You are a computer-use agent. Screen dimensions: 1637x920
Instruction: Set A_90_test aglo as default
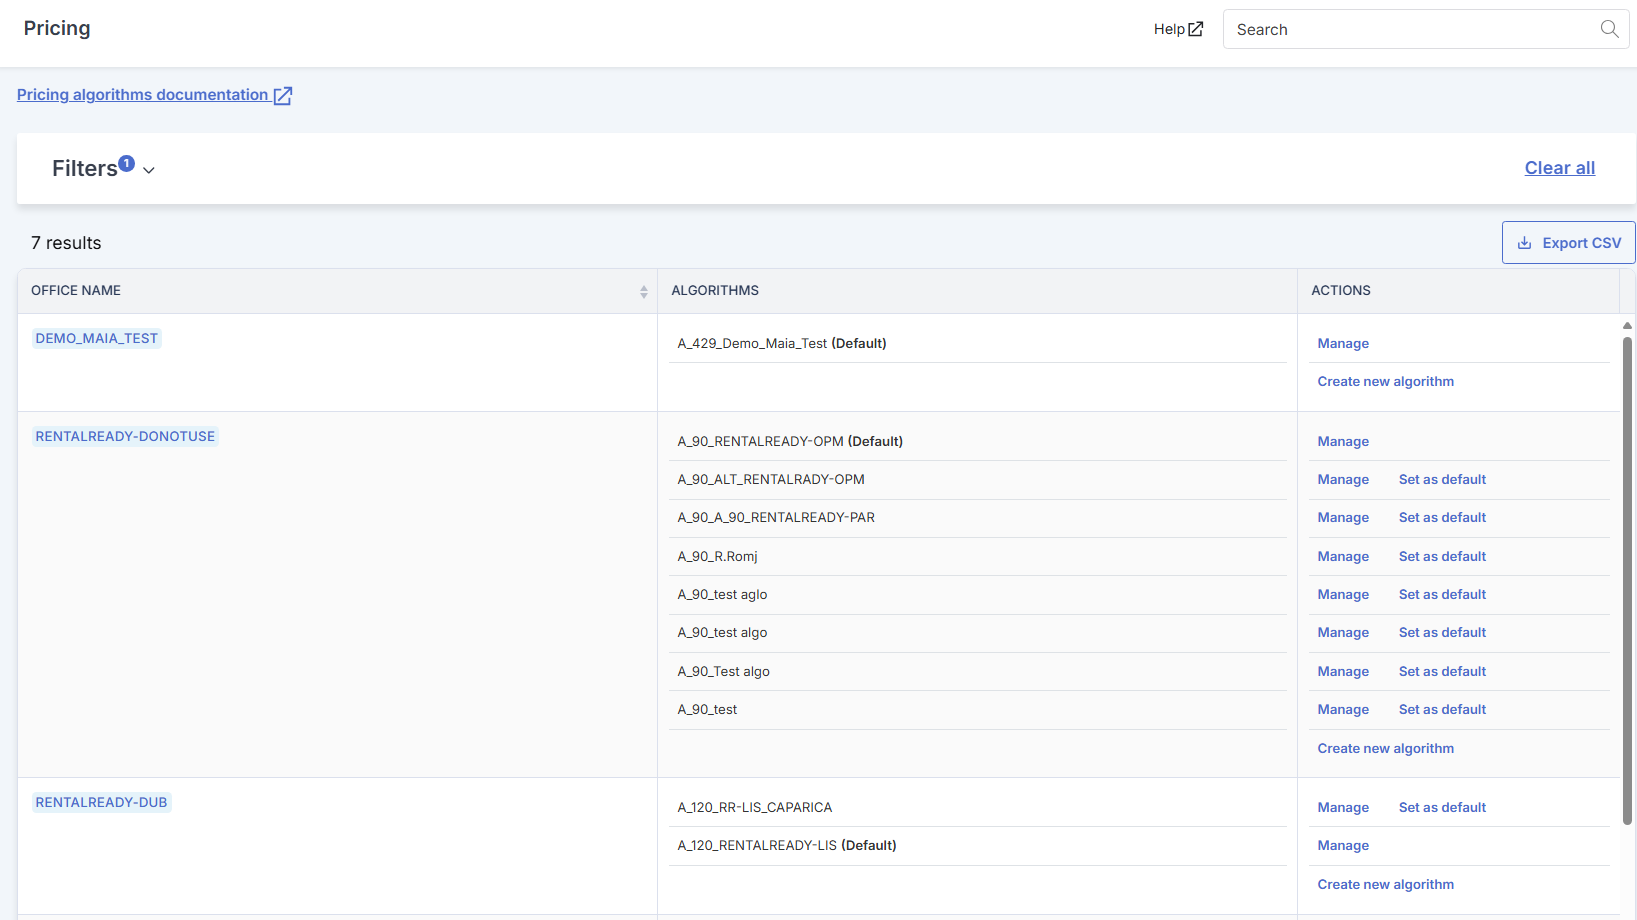1442,594
